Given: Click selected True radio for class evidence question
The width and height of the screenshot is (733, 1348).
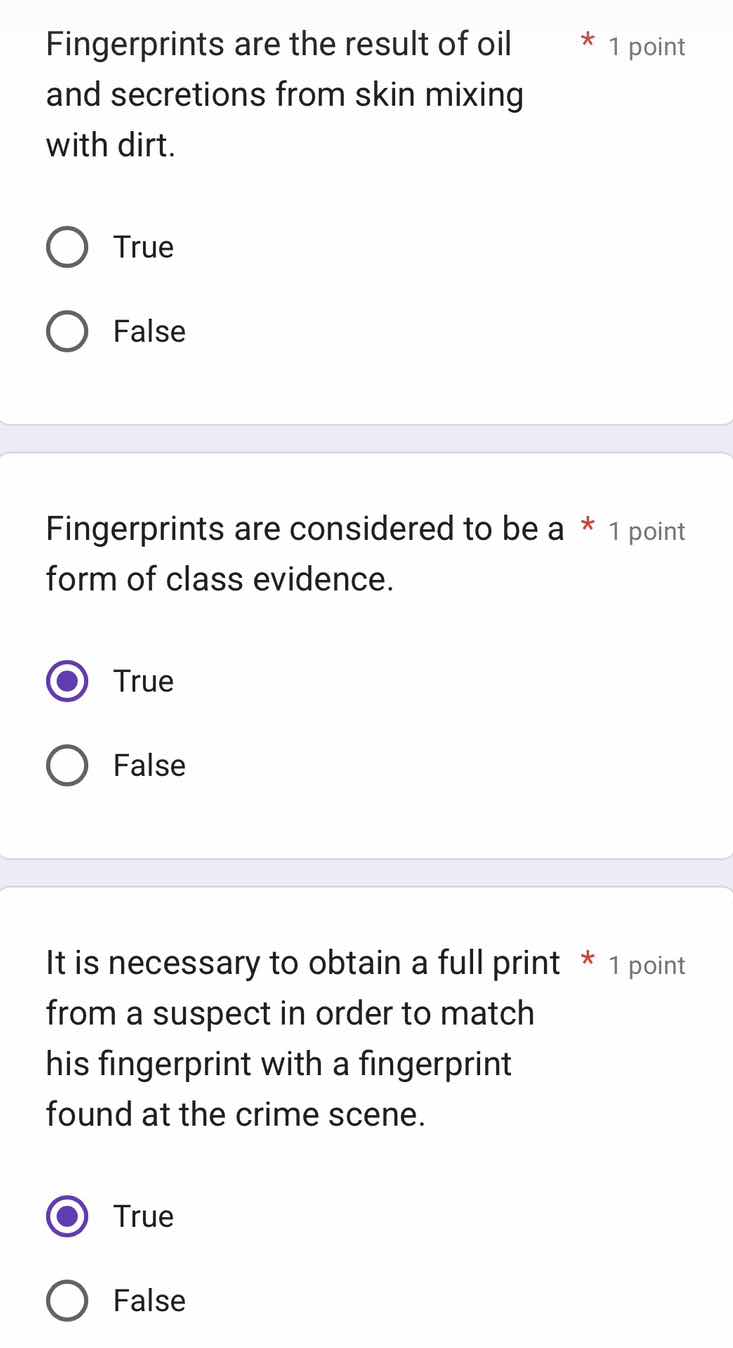Looking at the screenshot, I should tap(67, 682).
